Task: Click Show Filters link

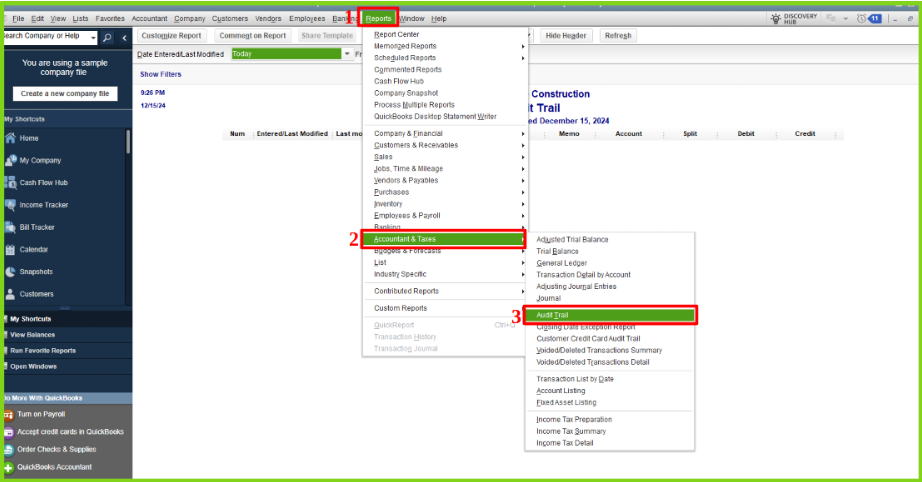Action: coord(161,75)
